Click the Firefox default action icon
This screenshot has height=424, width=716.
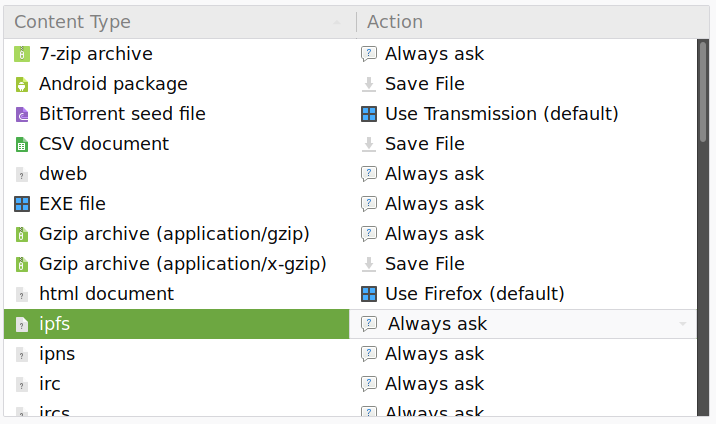click(369, 294)
